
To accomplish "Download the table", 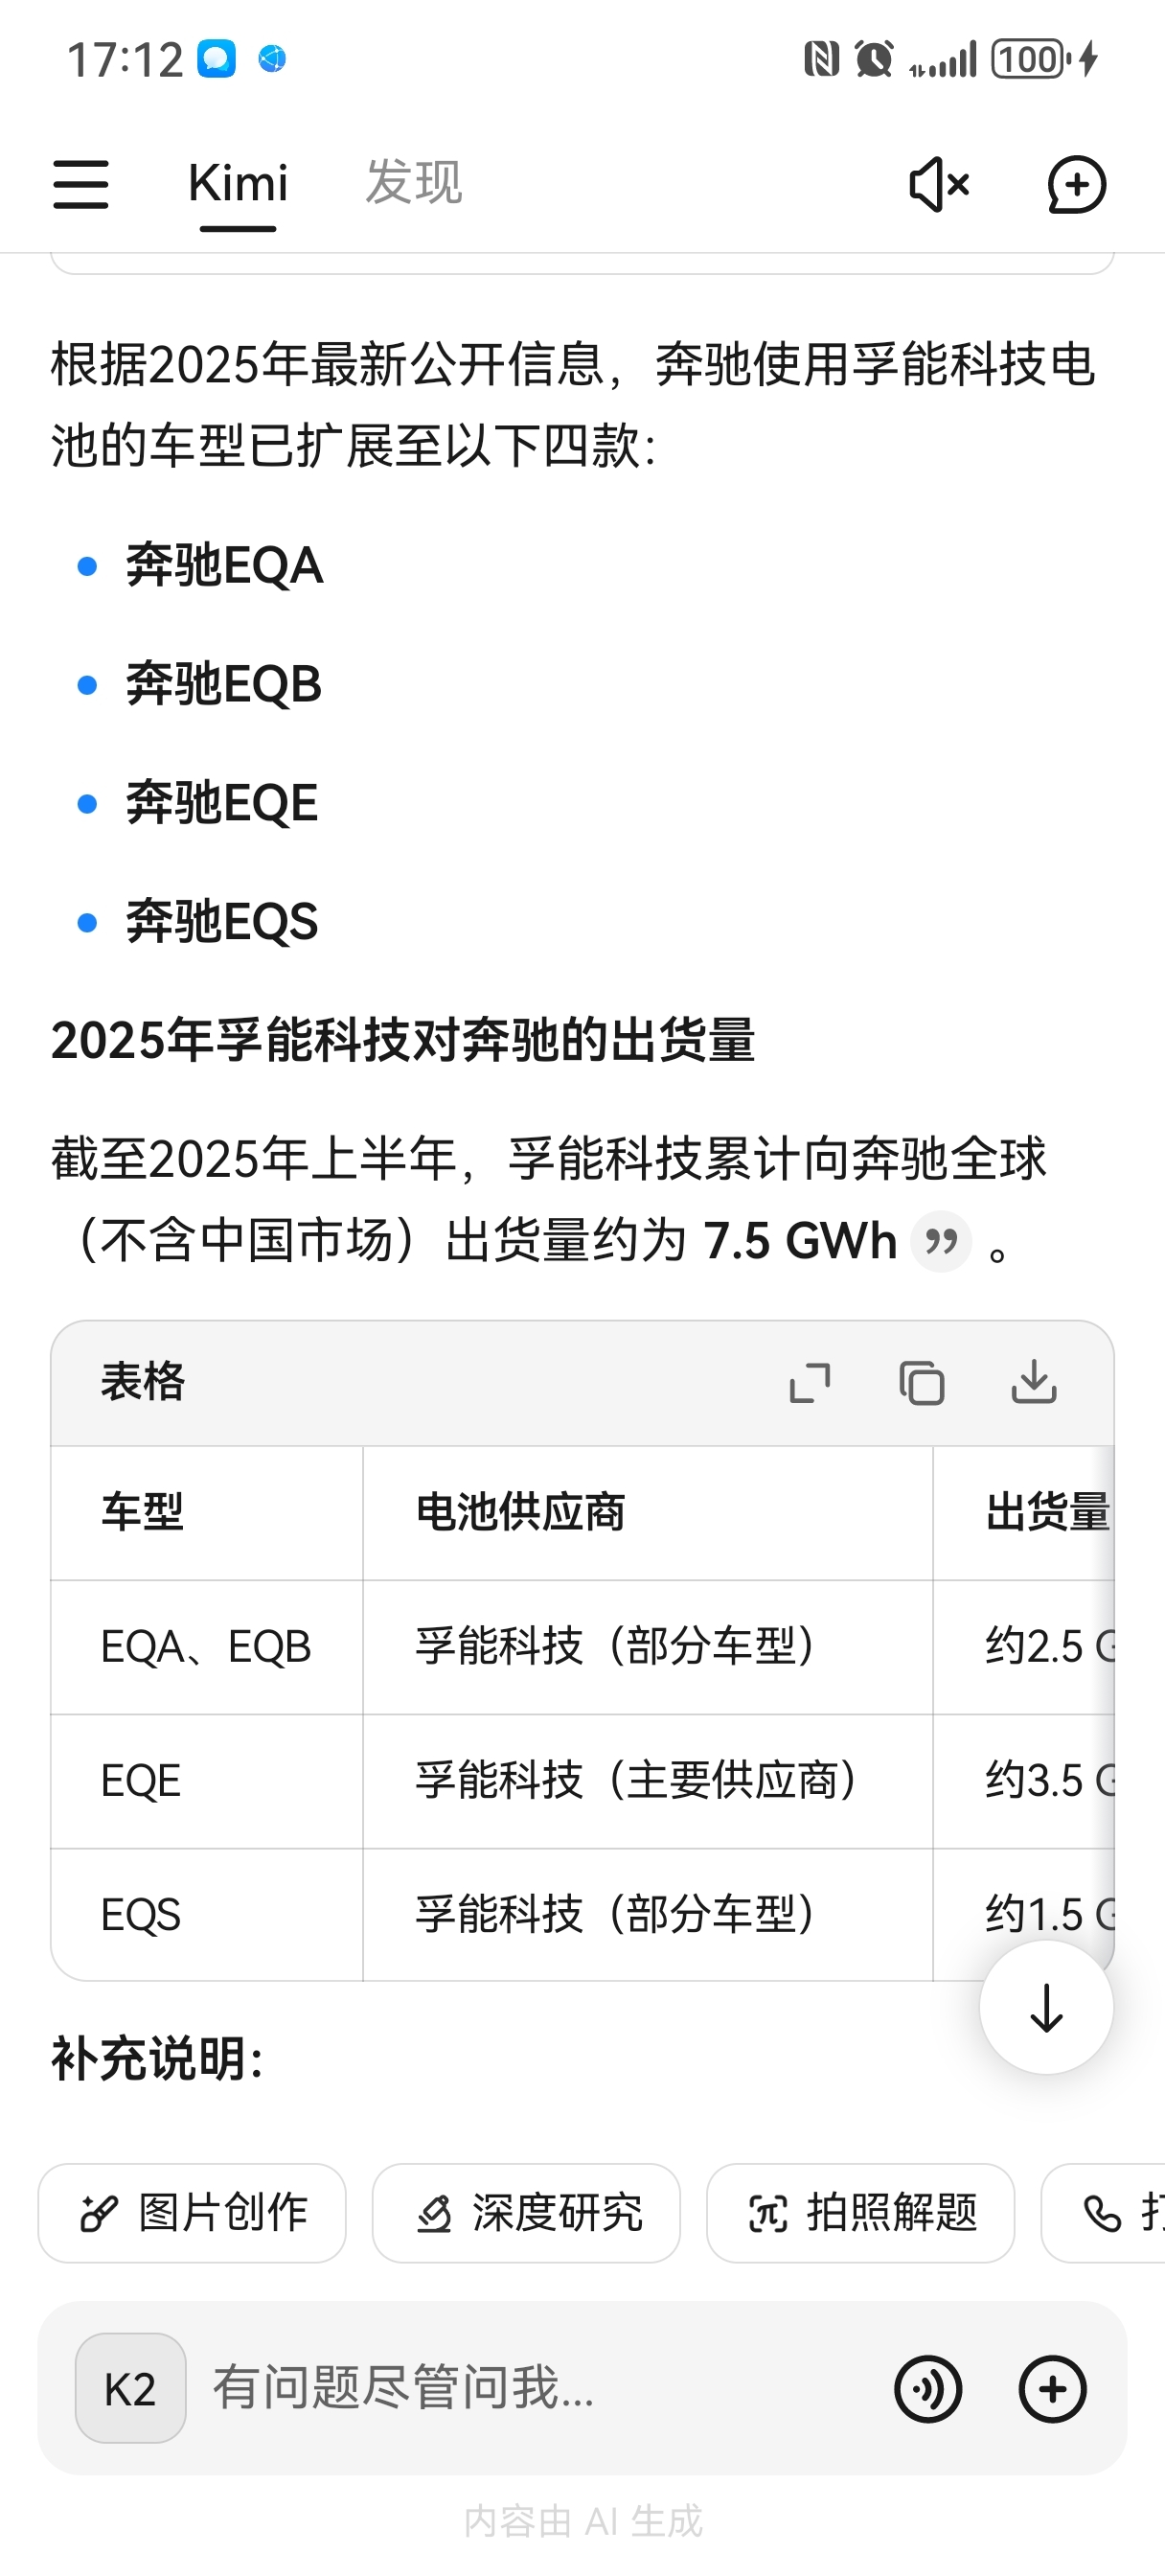I will pos(1033,1382).
